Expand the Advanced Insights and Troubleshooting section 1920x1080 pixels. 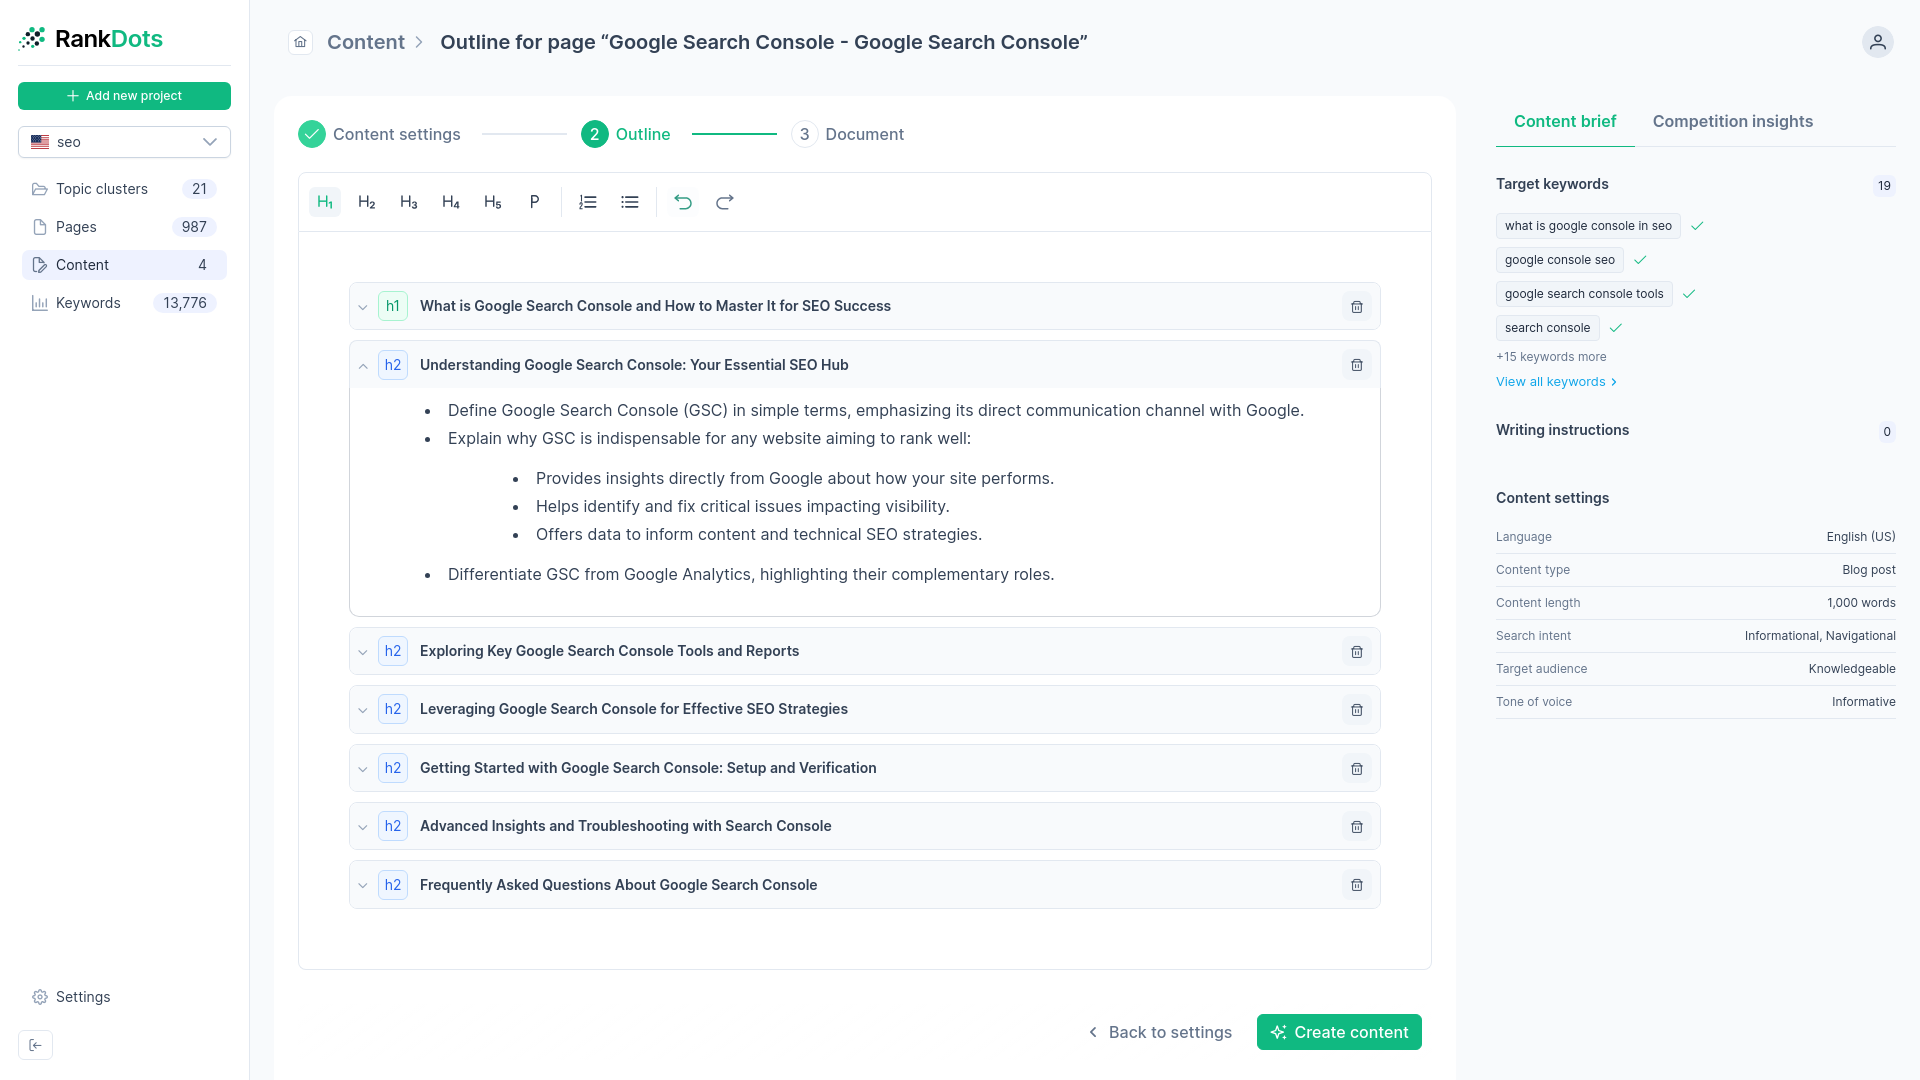click(x=363, y=827)
